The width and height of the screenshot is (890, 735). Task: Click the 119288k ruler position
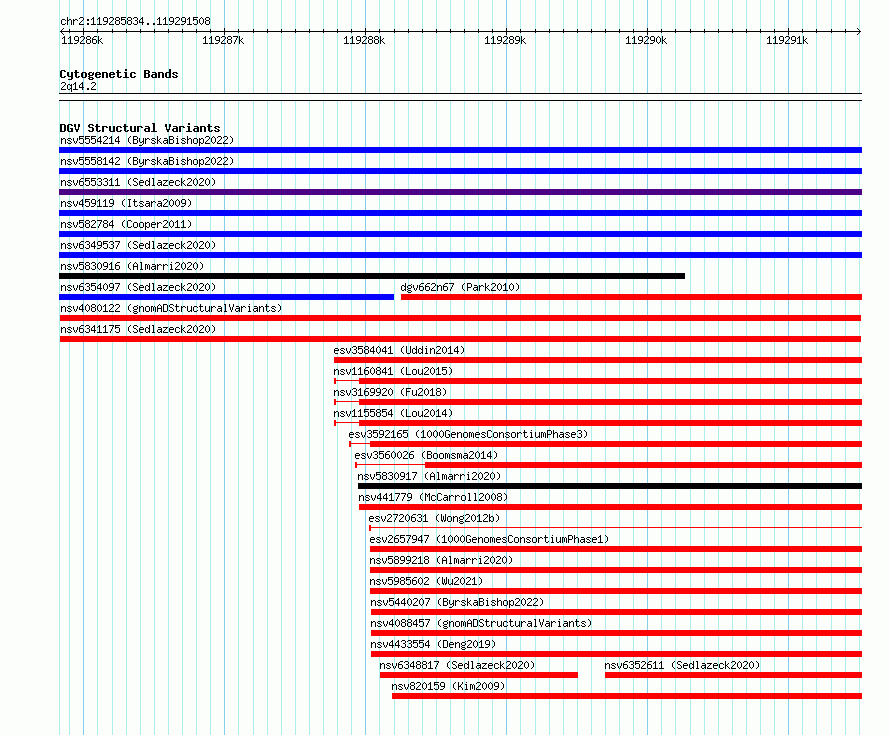364,40
